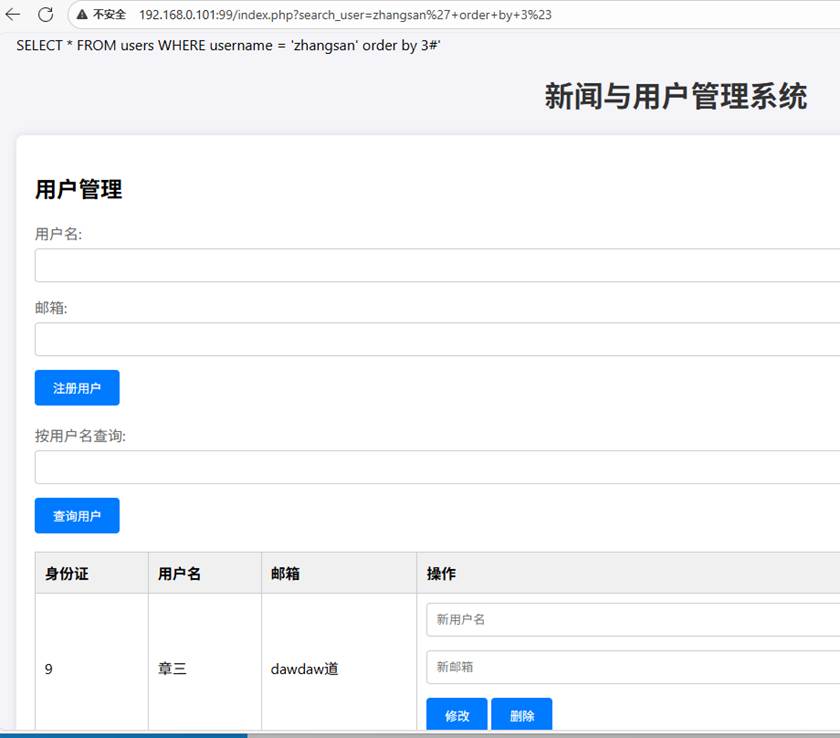840x738 pixels.
Task: Reload the page with the refresh icon
Action: [x=46, y=14]
